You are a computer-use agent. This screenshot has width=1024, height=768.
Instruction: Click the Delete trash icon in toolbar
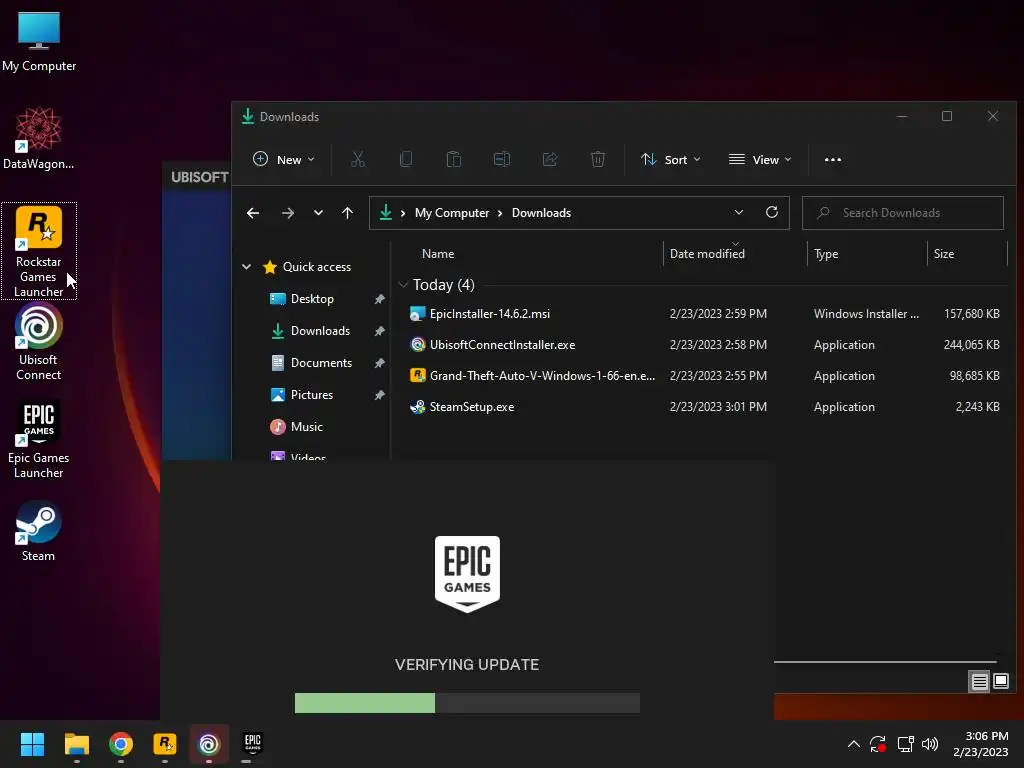598,159
